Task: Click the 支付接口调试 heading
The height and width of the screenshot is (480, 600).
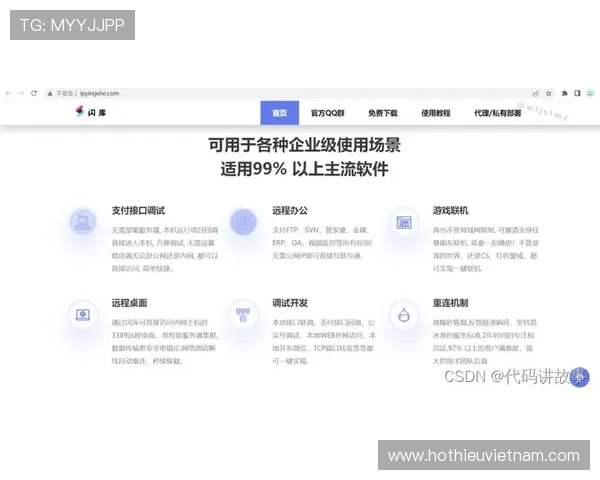Action: click(x=138, y=211)
